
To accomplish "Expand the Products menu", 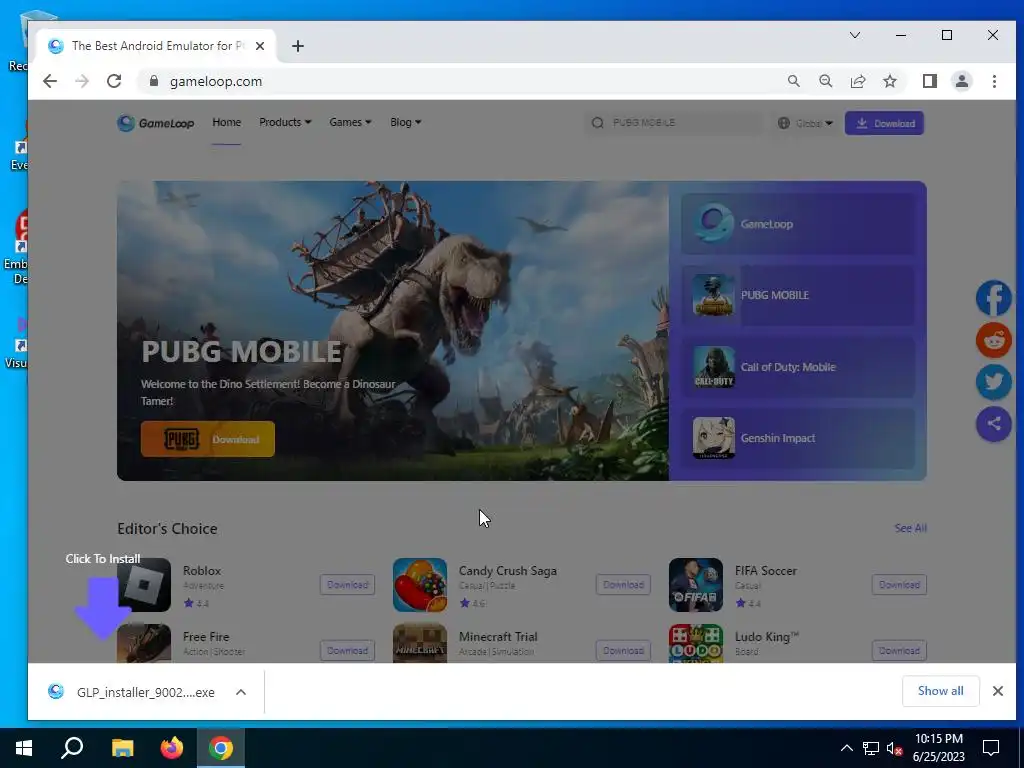I will coord(285,122).
